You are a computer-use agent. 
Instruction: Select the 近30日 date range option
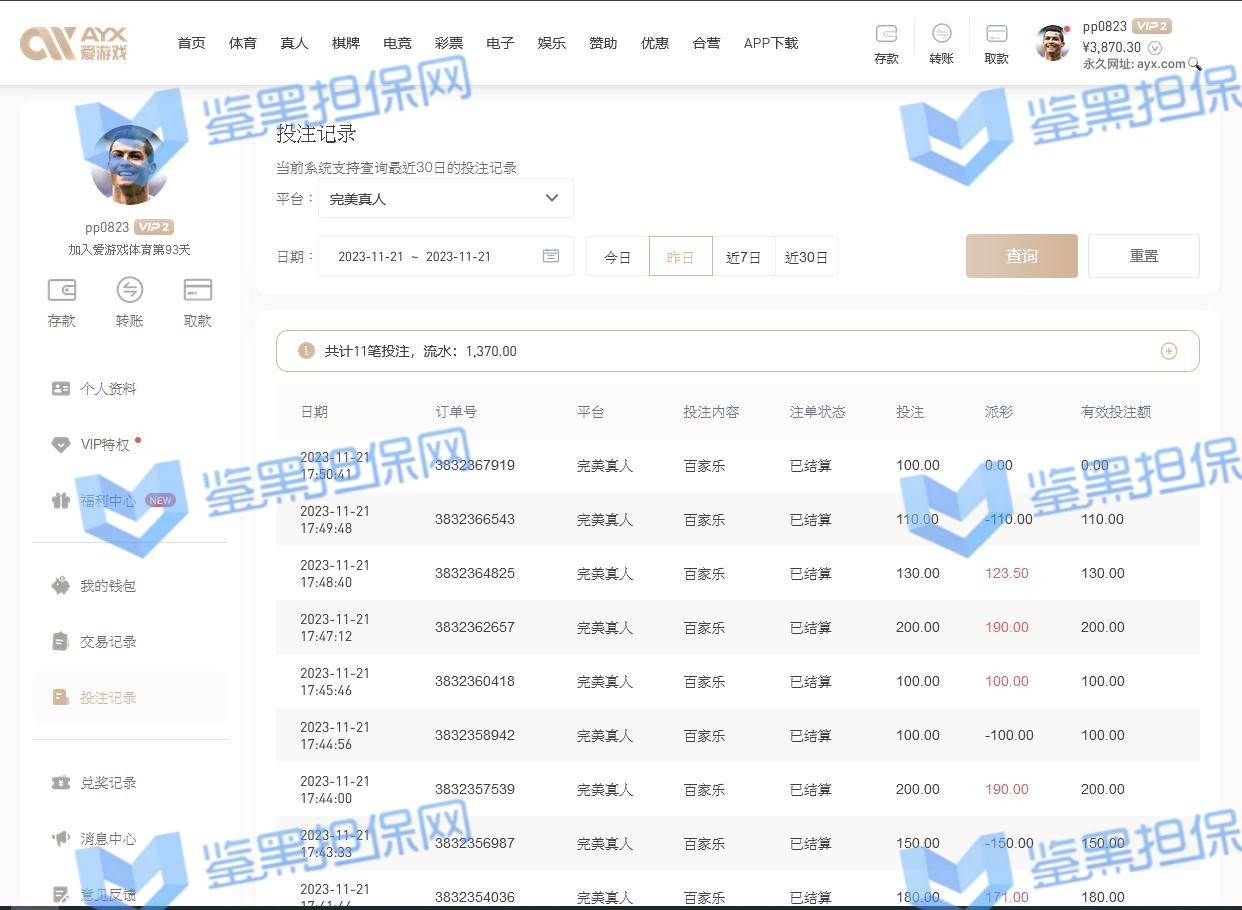(806, 257)
